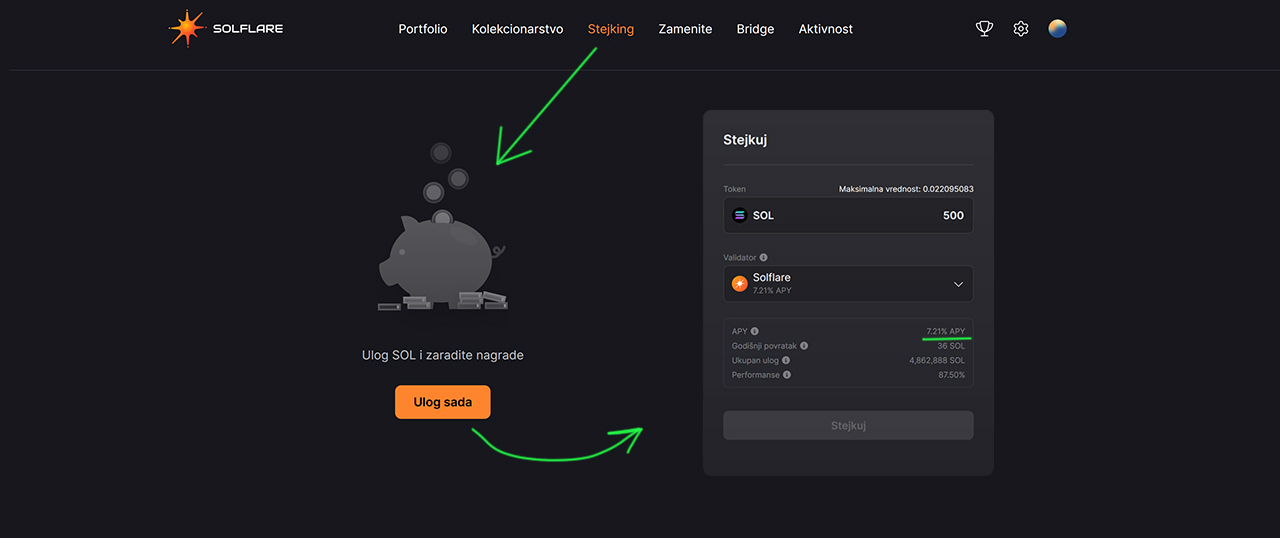
Task: Open the Bridge page
Action: point(755,29)
